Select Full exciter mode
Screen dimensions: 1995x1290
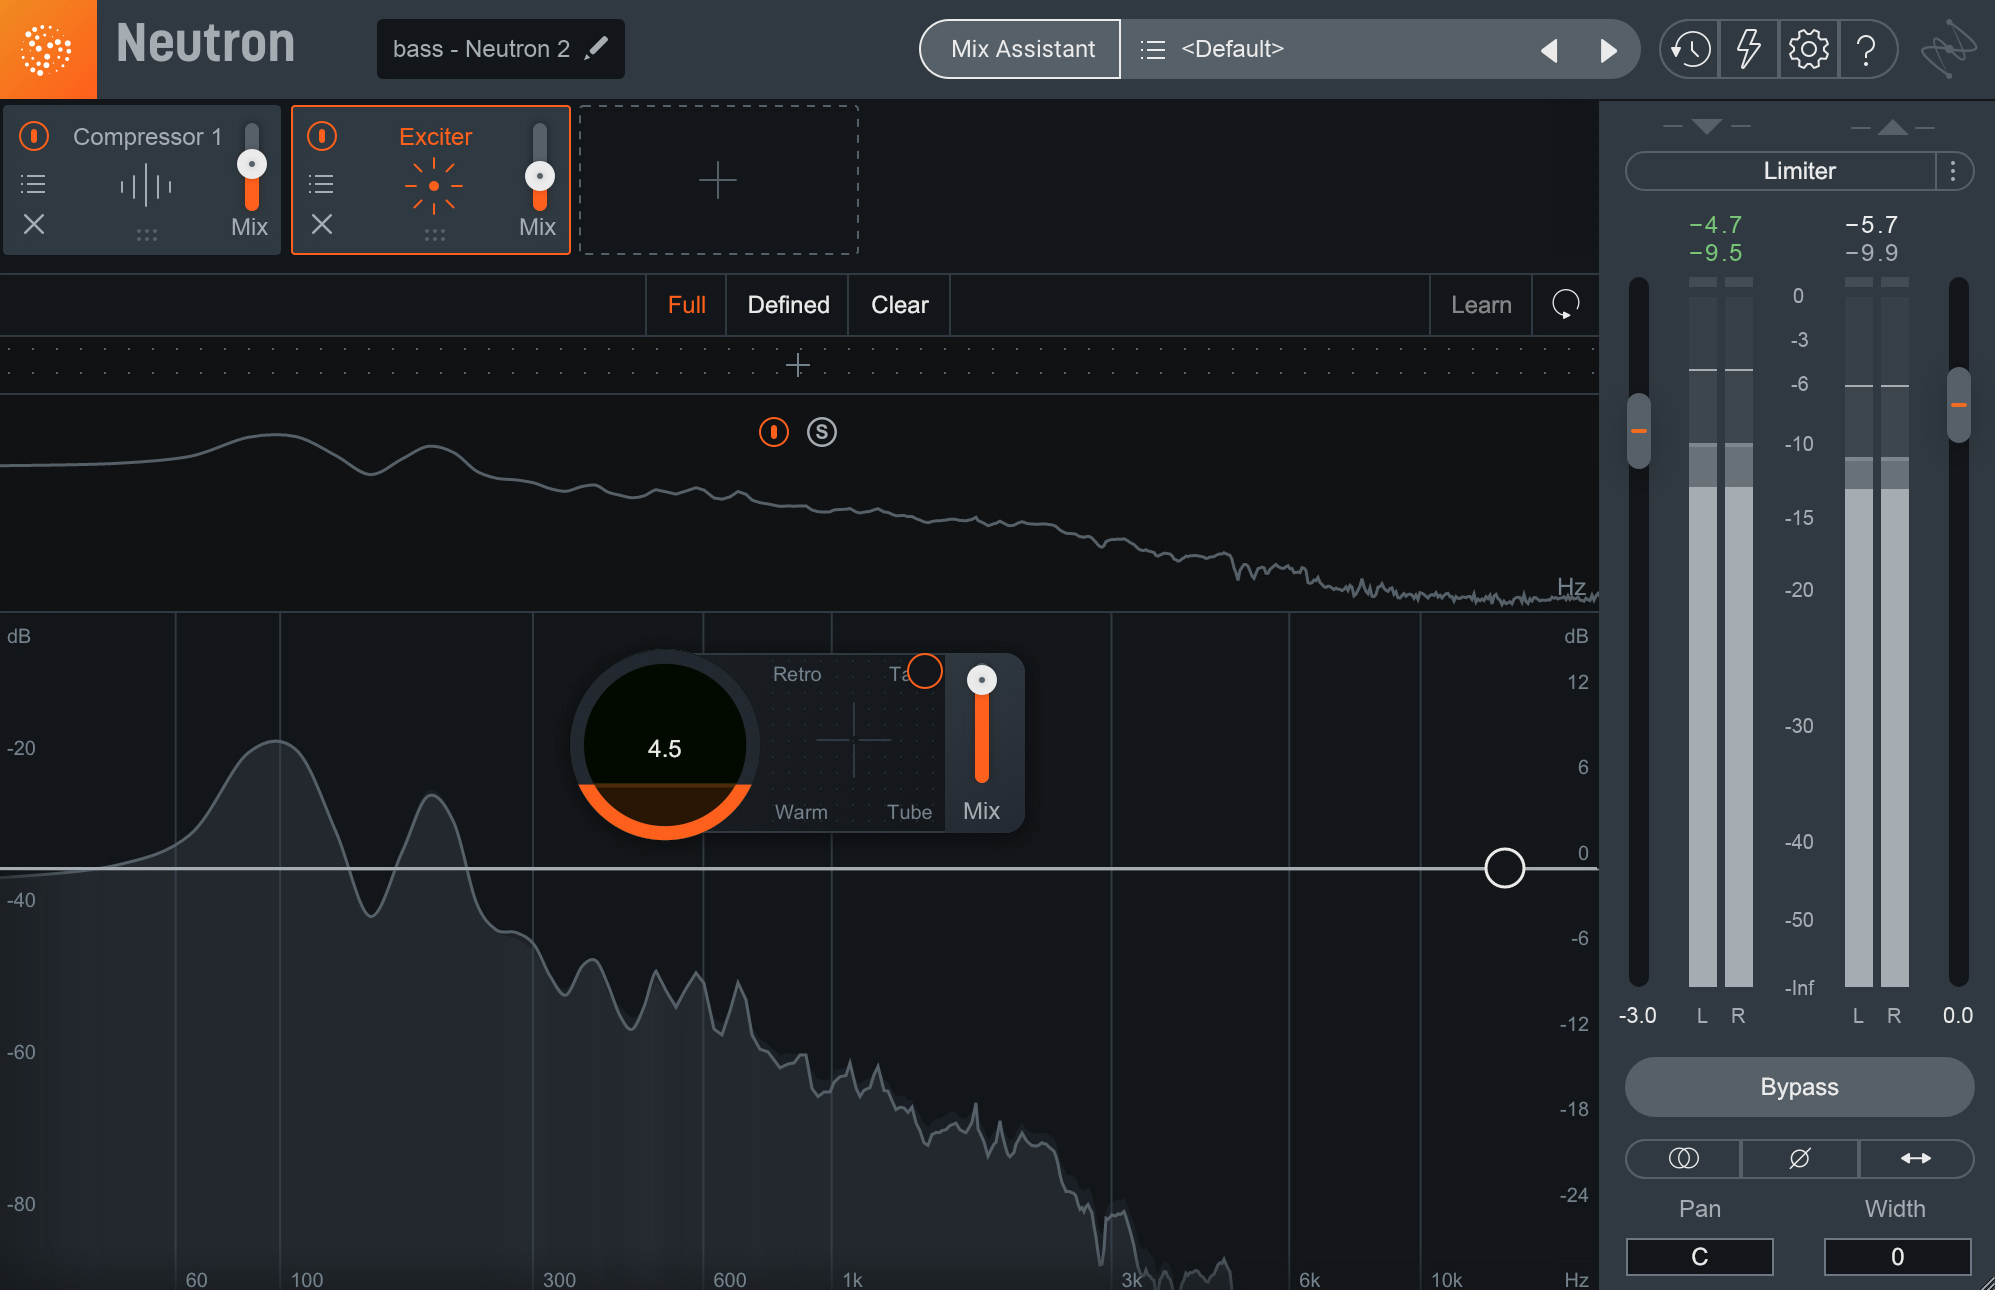[x=687, y=305]
